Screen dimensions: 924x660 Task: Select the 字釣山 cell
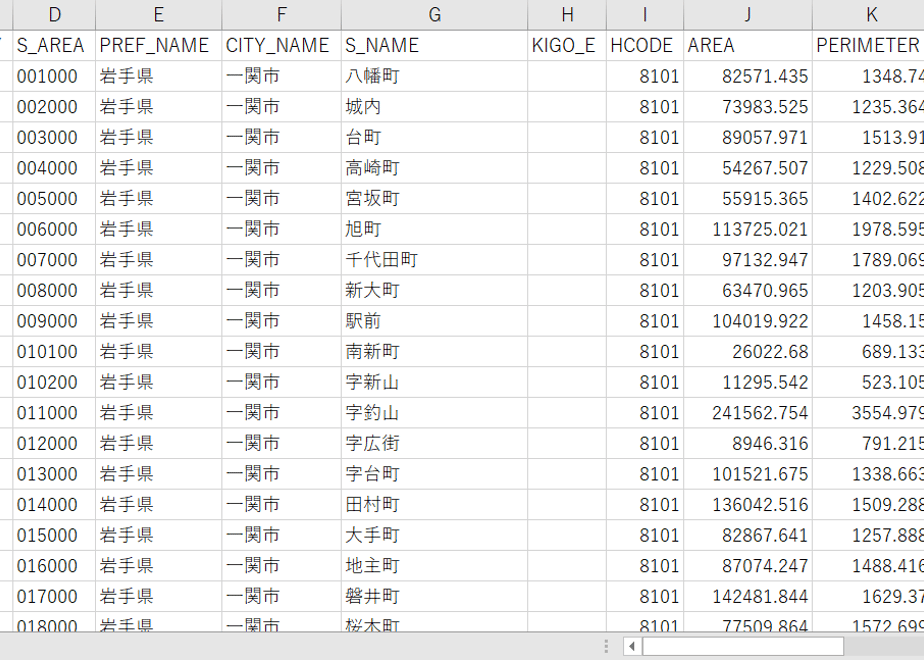pos(435,413)
